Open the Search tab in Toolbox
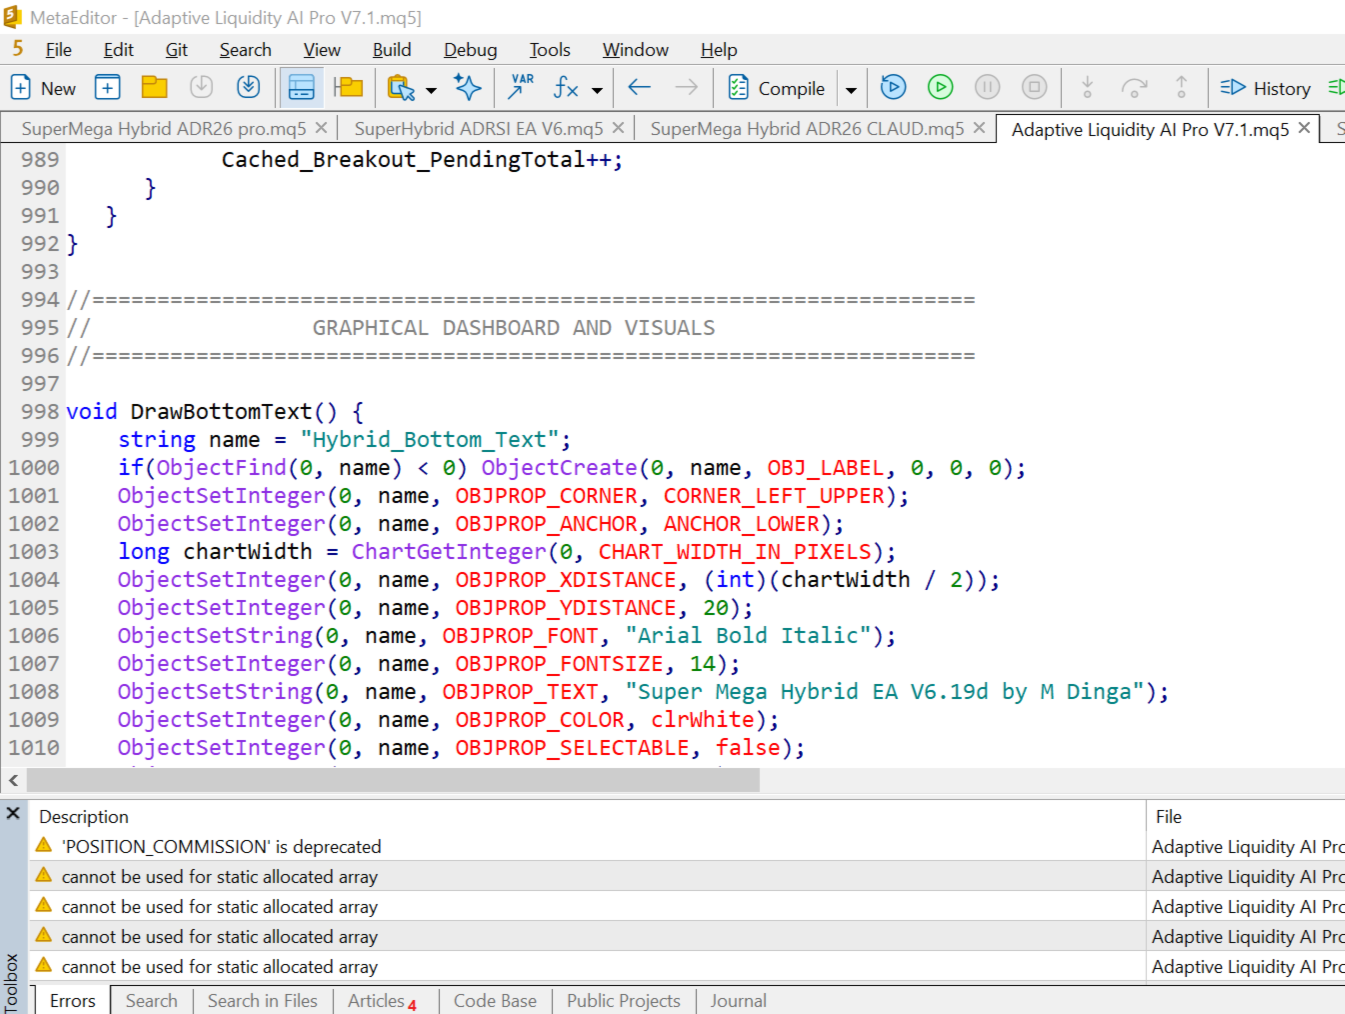Screen dimensions: 1345x1014 coord(151,1001)
